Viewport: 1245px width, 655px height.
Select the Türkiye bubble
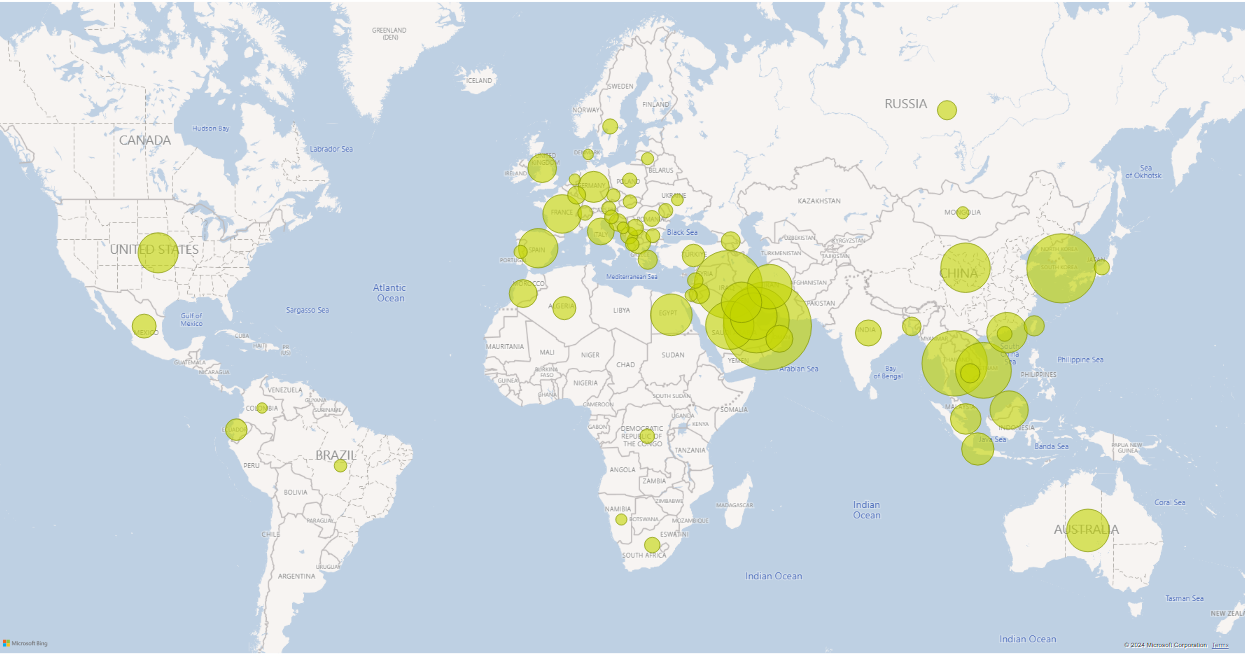click(x=693, y=255)
